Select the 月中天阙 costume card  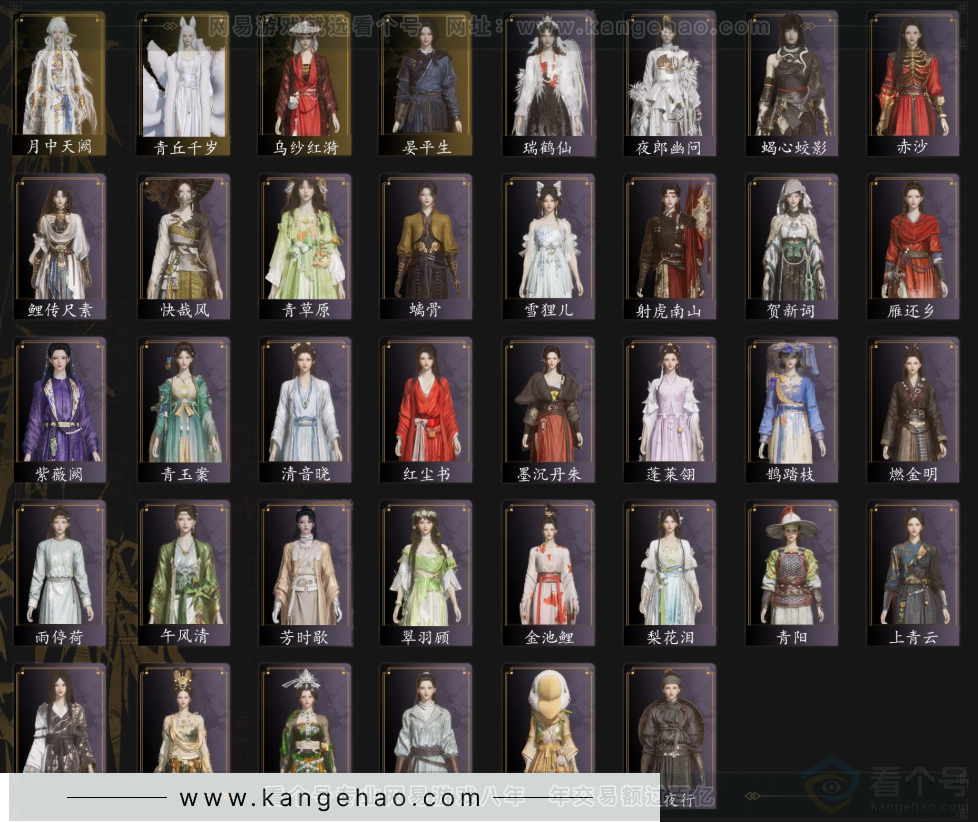click(60, 84)
